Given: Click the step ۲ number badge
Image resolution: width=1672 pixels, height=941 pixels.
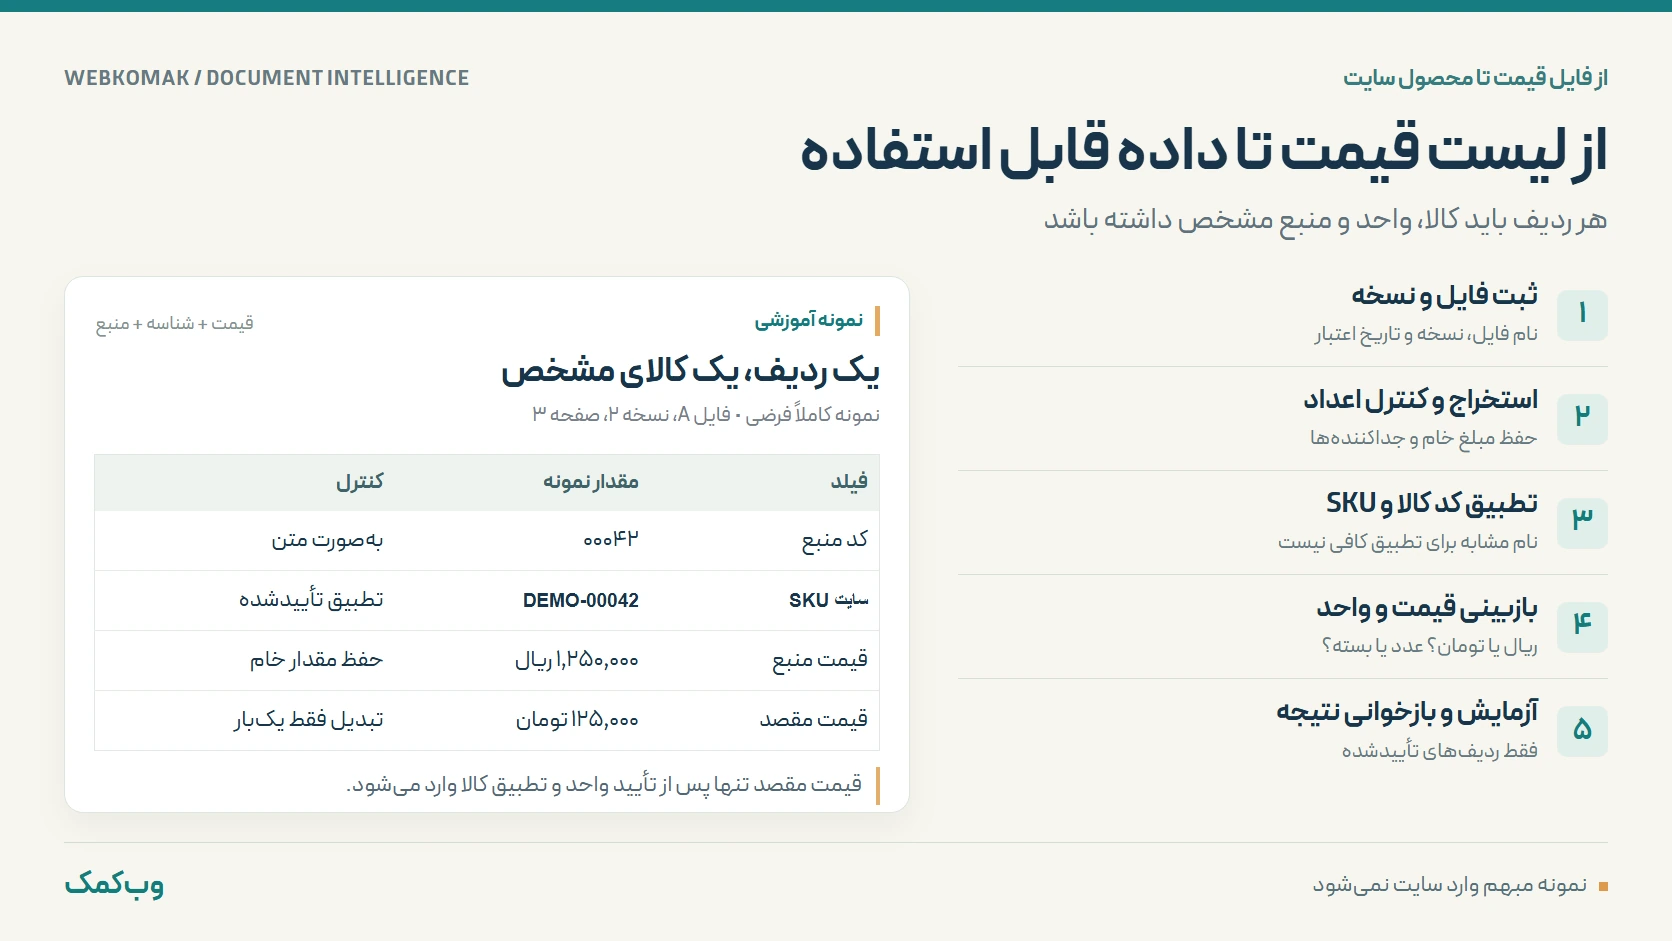Looking at the screenshot, I should point(1582,419).
